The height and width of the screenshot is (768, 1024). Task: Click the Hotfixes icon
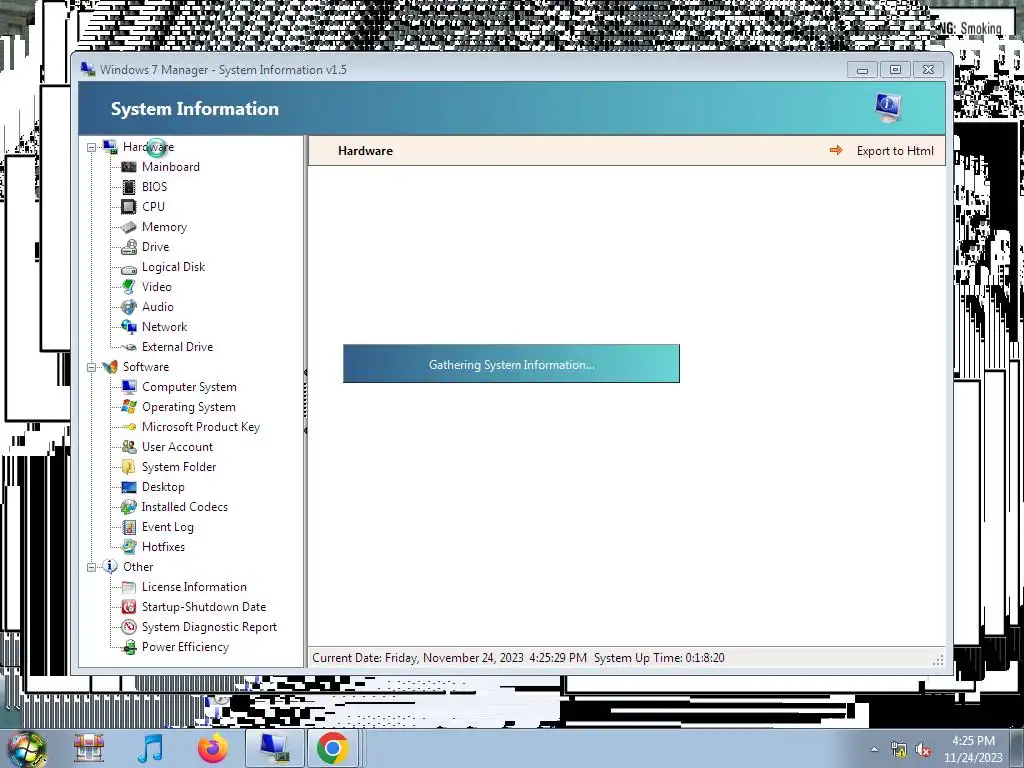(x=129, y=547)
